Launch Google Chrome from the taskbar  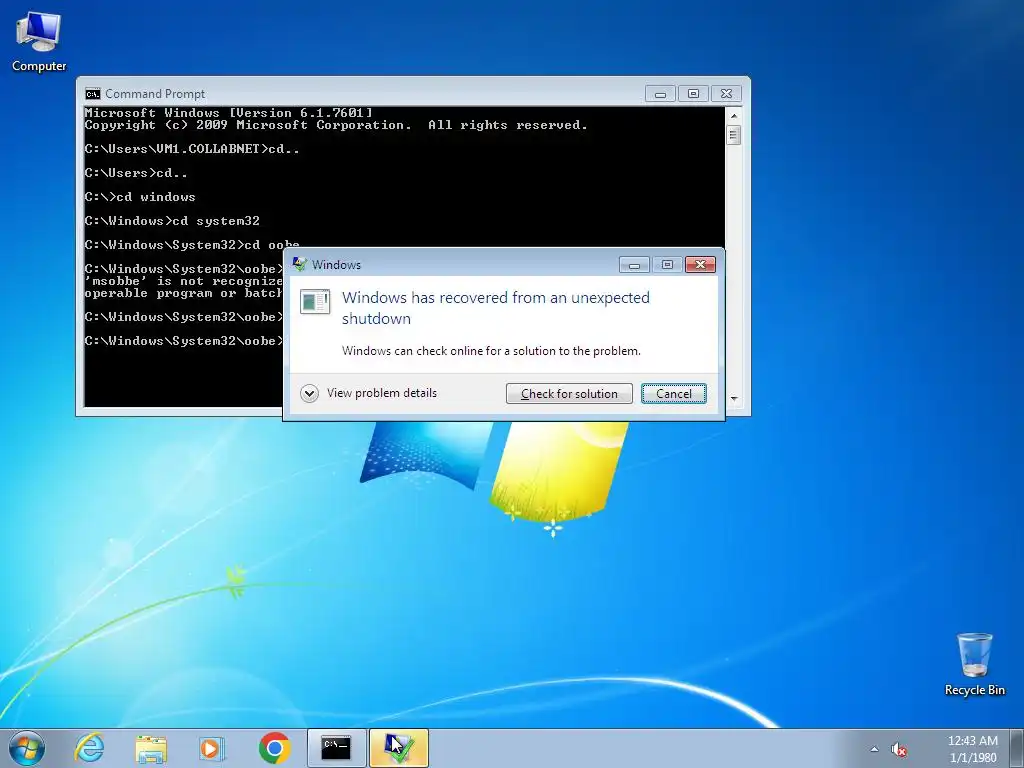tap(274, 748)
